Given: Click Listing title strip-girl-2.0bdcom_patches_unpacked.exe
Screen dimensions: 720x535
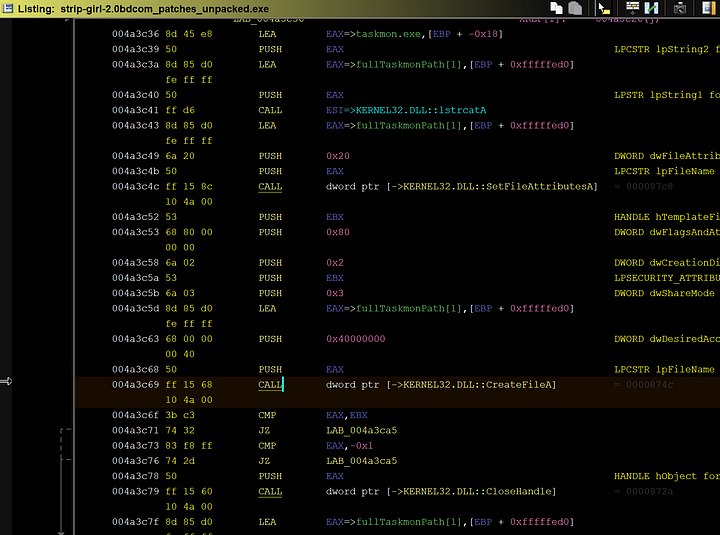Looking at the screenshot, I should coord(164,9).
